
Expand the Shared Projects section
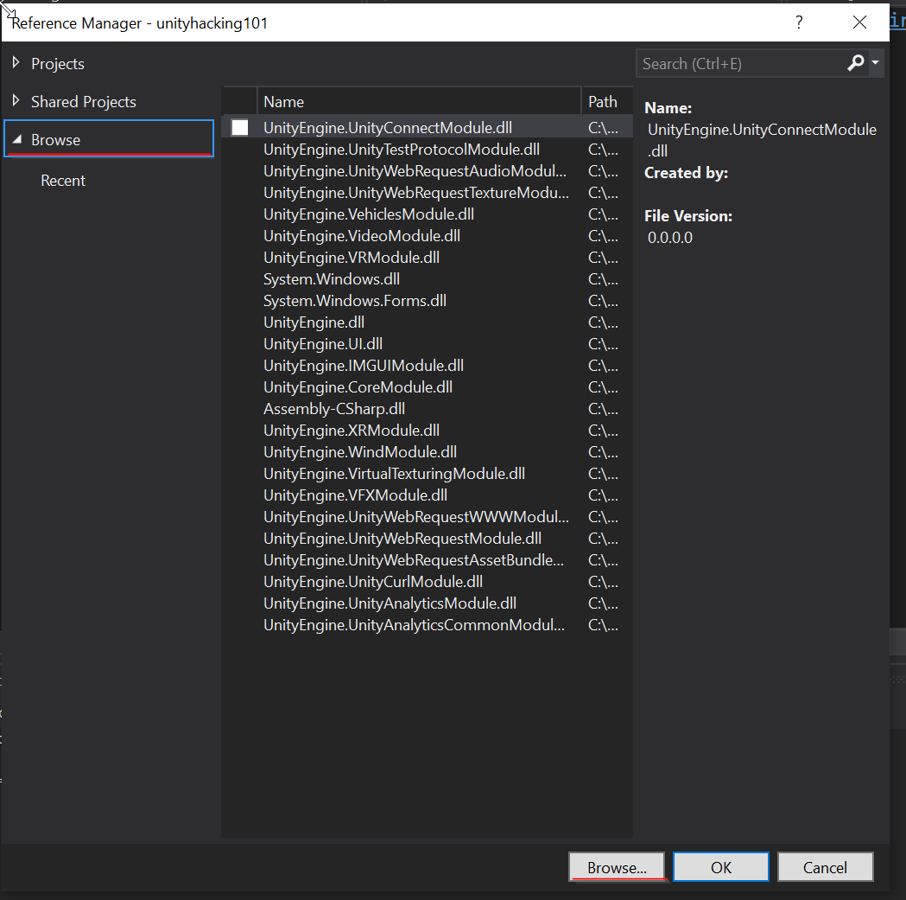click(x=16, y=101)
